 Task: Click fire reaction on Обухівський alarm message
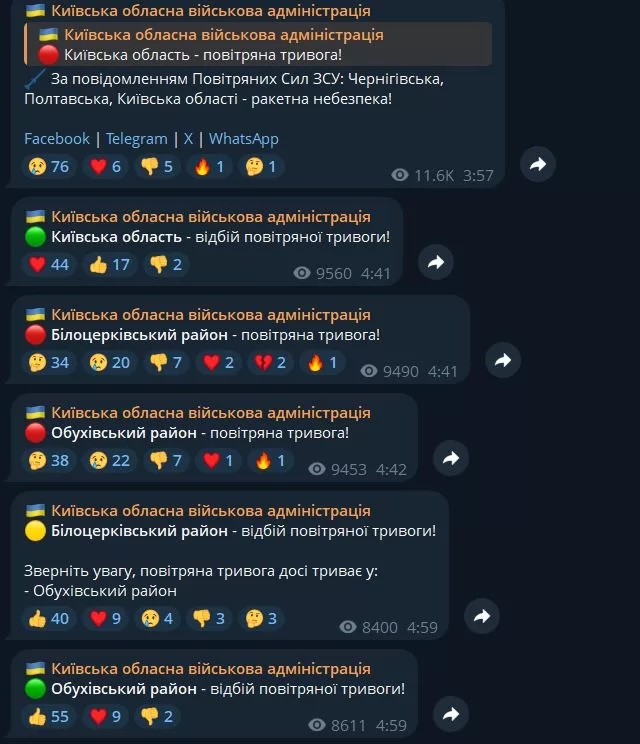coord(270,460)
